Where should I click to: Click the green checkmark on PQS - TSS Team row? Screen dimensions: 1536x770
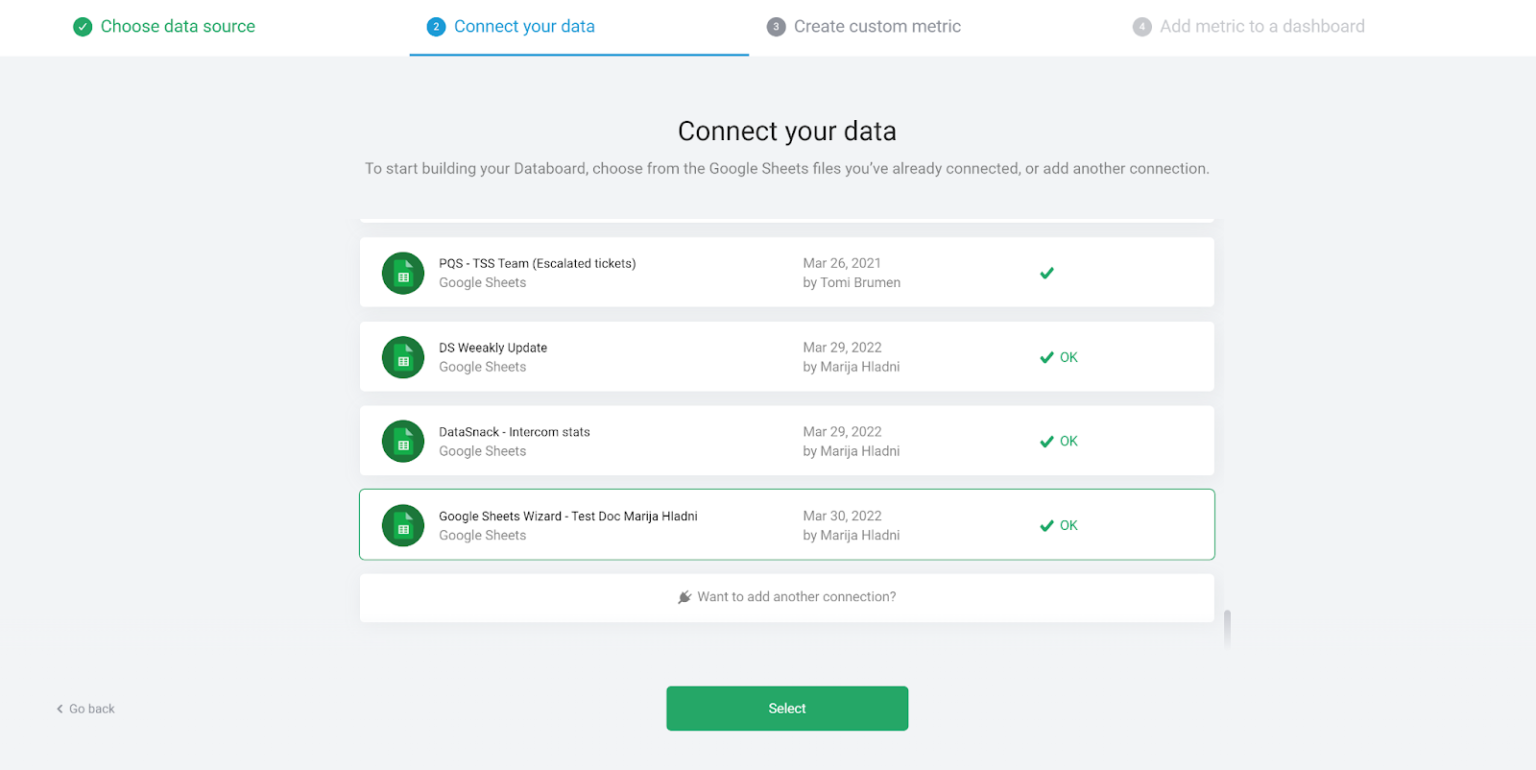[x=1046, y=272]
